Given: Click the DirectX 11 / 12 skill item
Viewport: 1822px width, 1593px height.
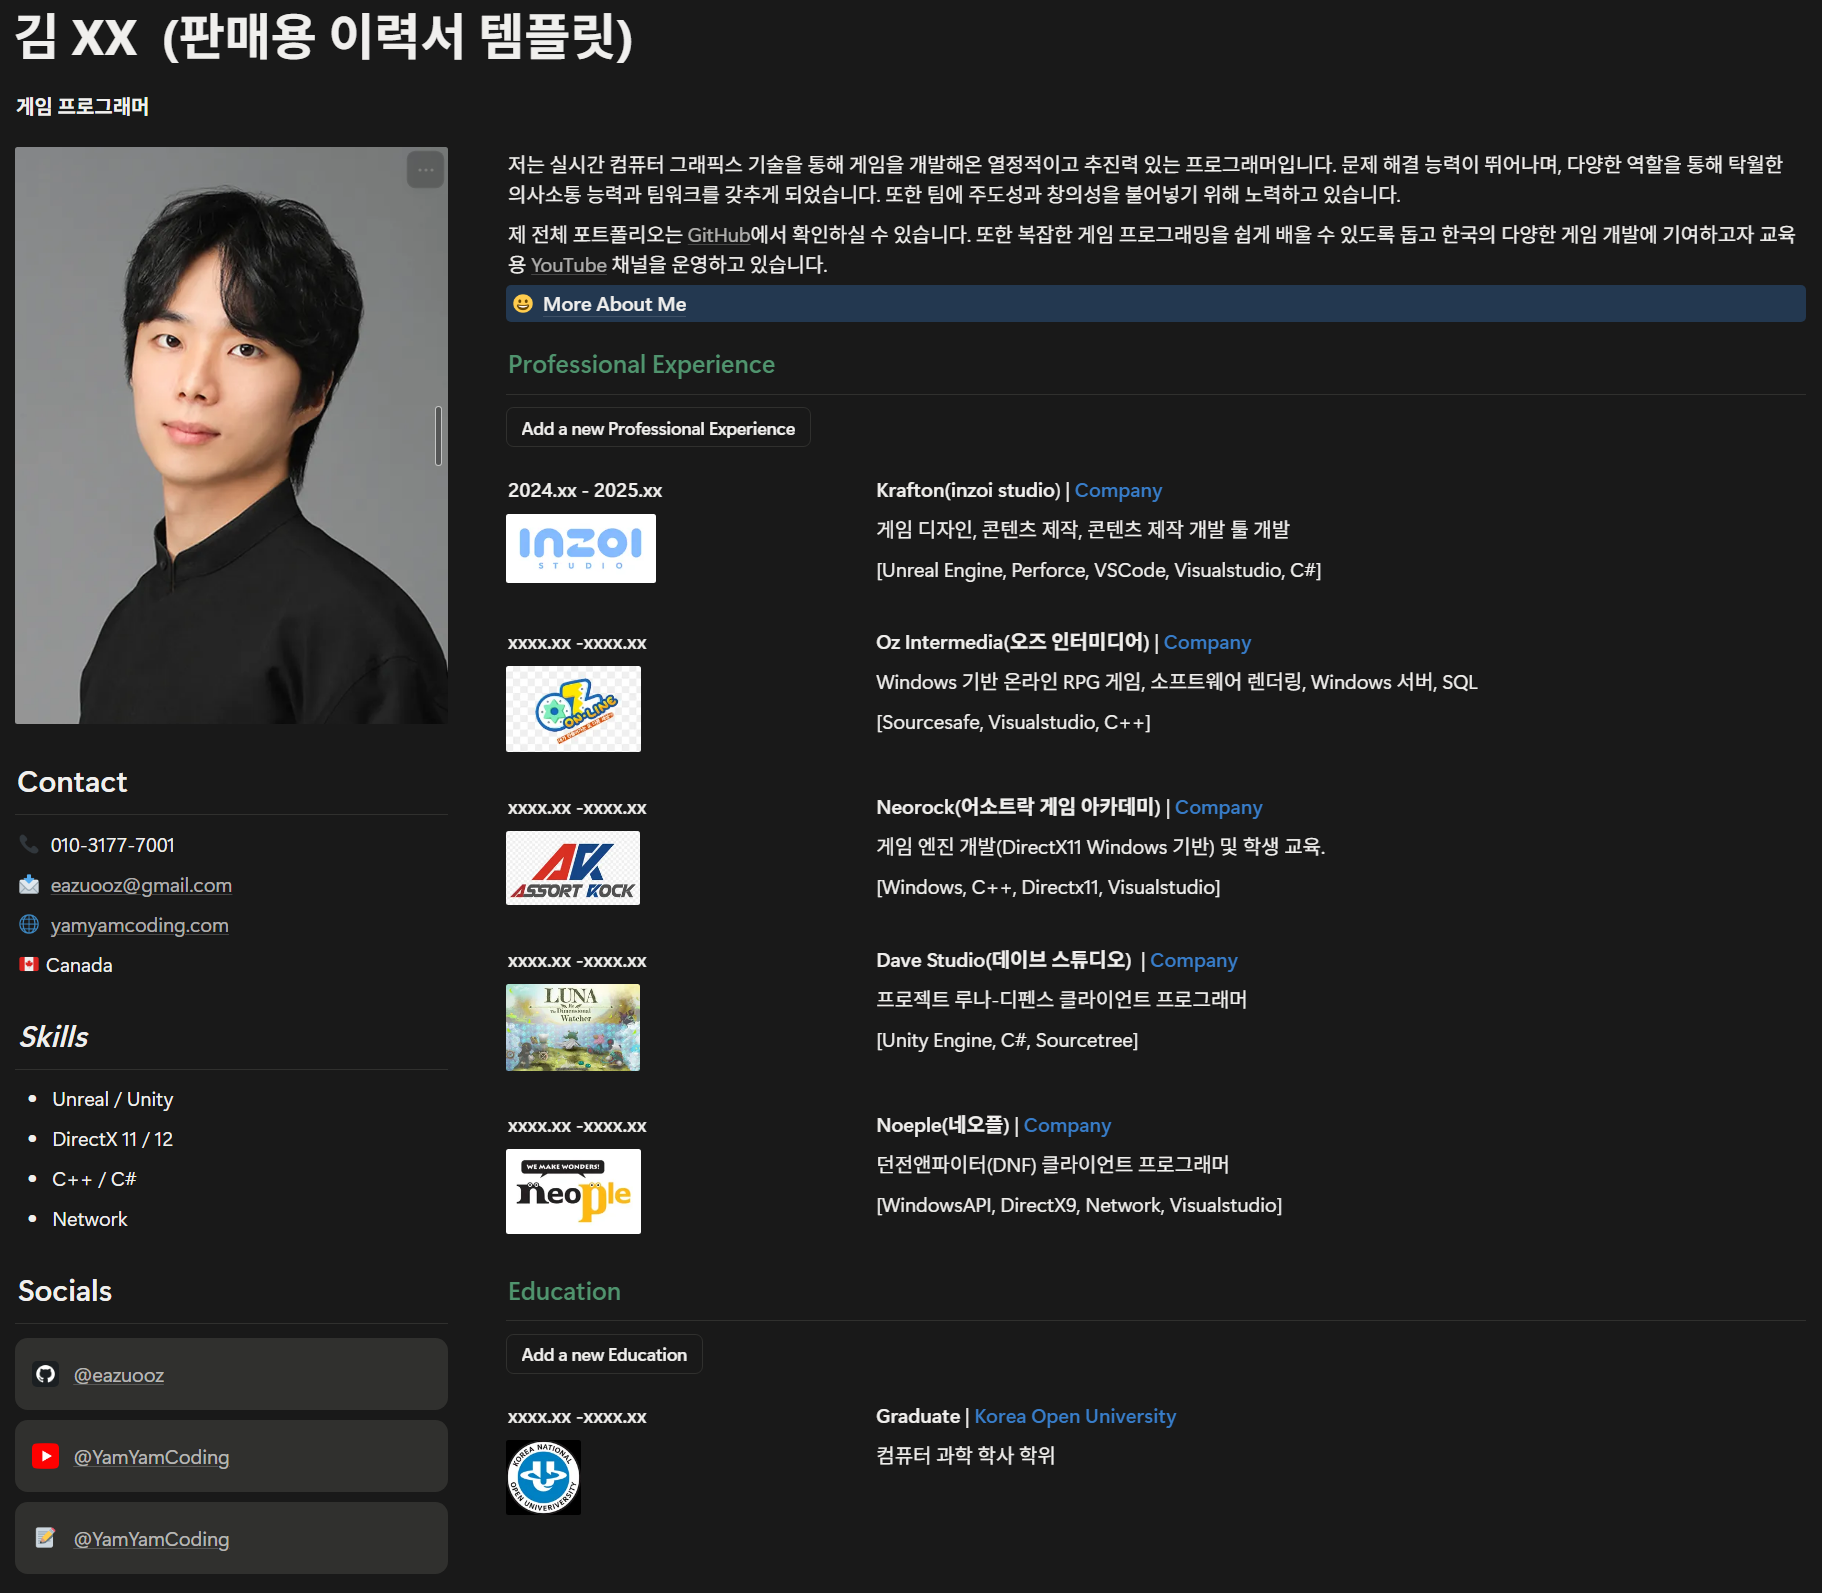Looking at the screenshot, I should click(x=113, y=1139).
